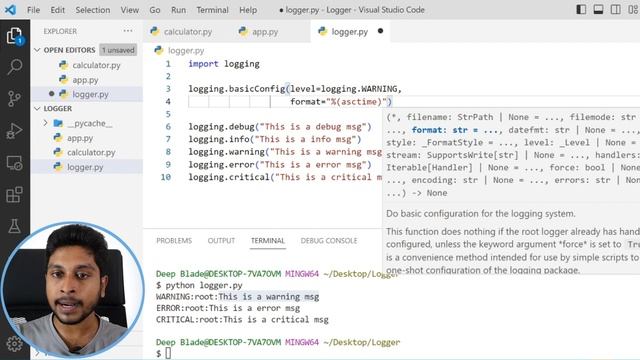Open the Edit menu
Image resolution: width=640 pixels, height=360 pixels.
(58, 10)
